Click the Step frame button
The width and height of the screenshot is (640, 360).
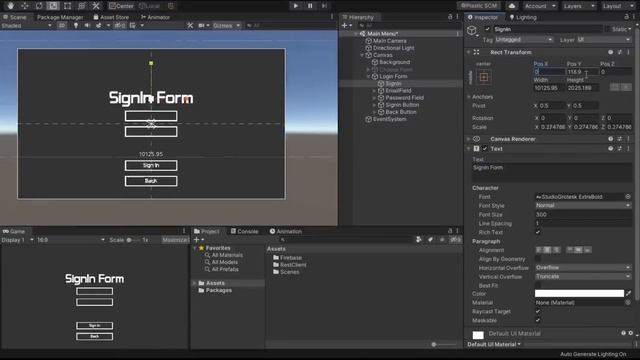[x=324, y=6]
